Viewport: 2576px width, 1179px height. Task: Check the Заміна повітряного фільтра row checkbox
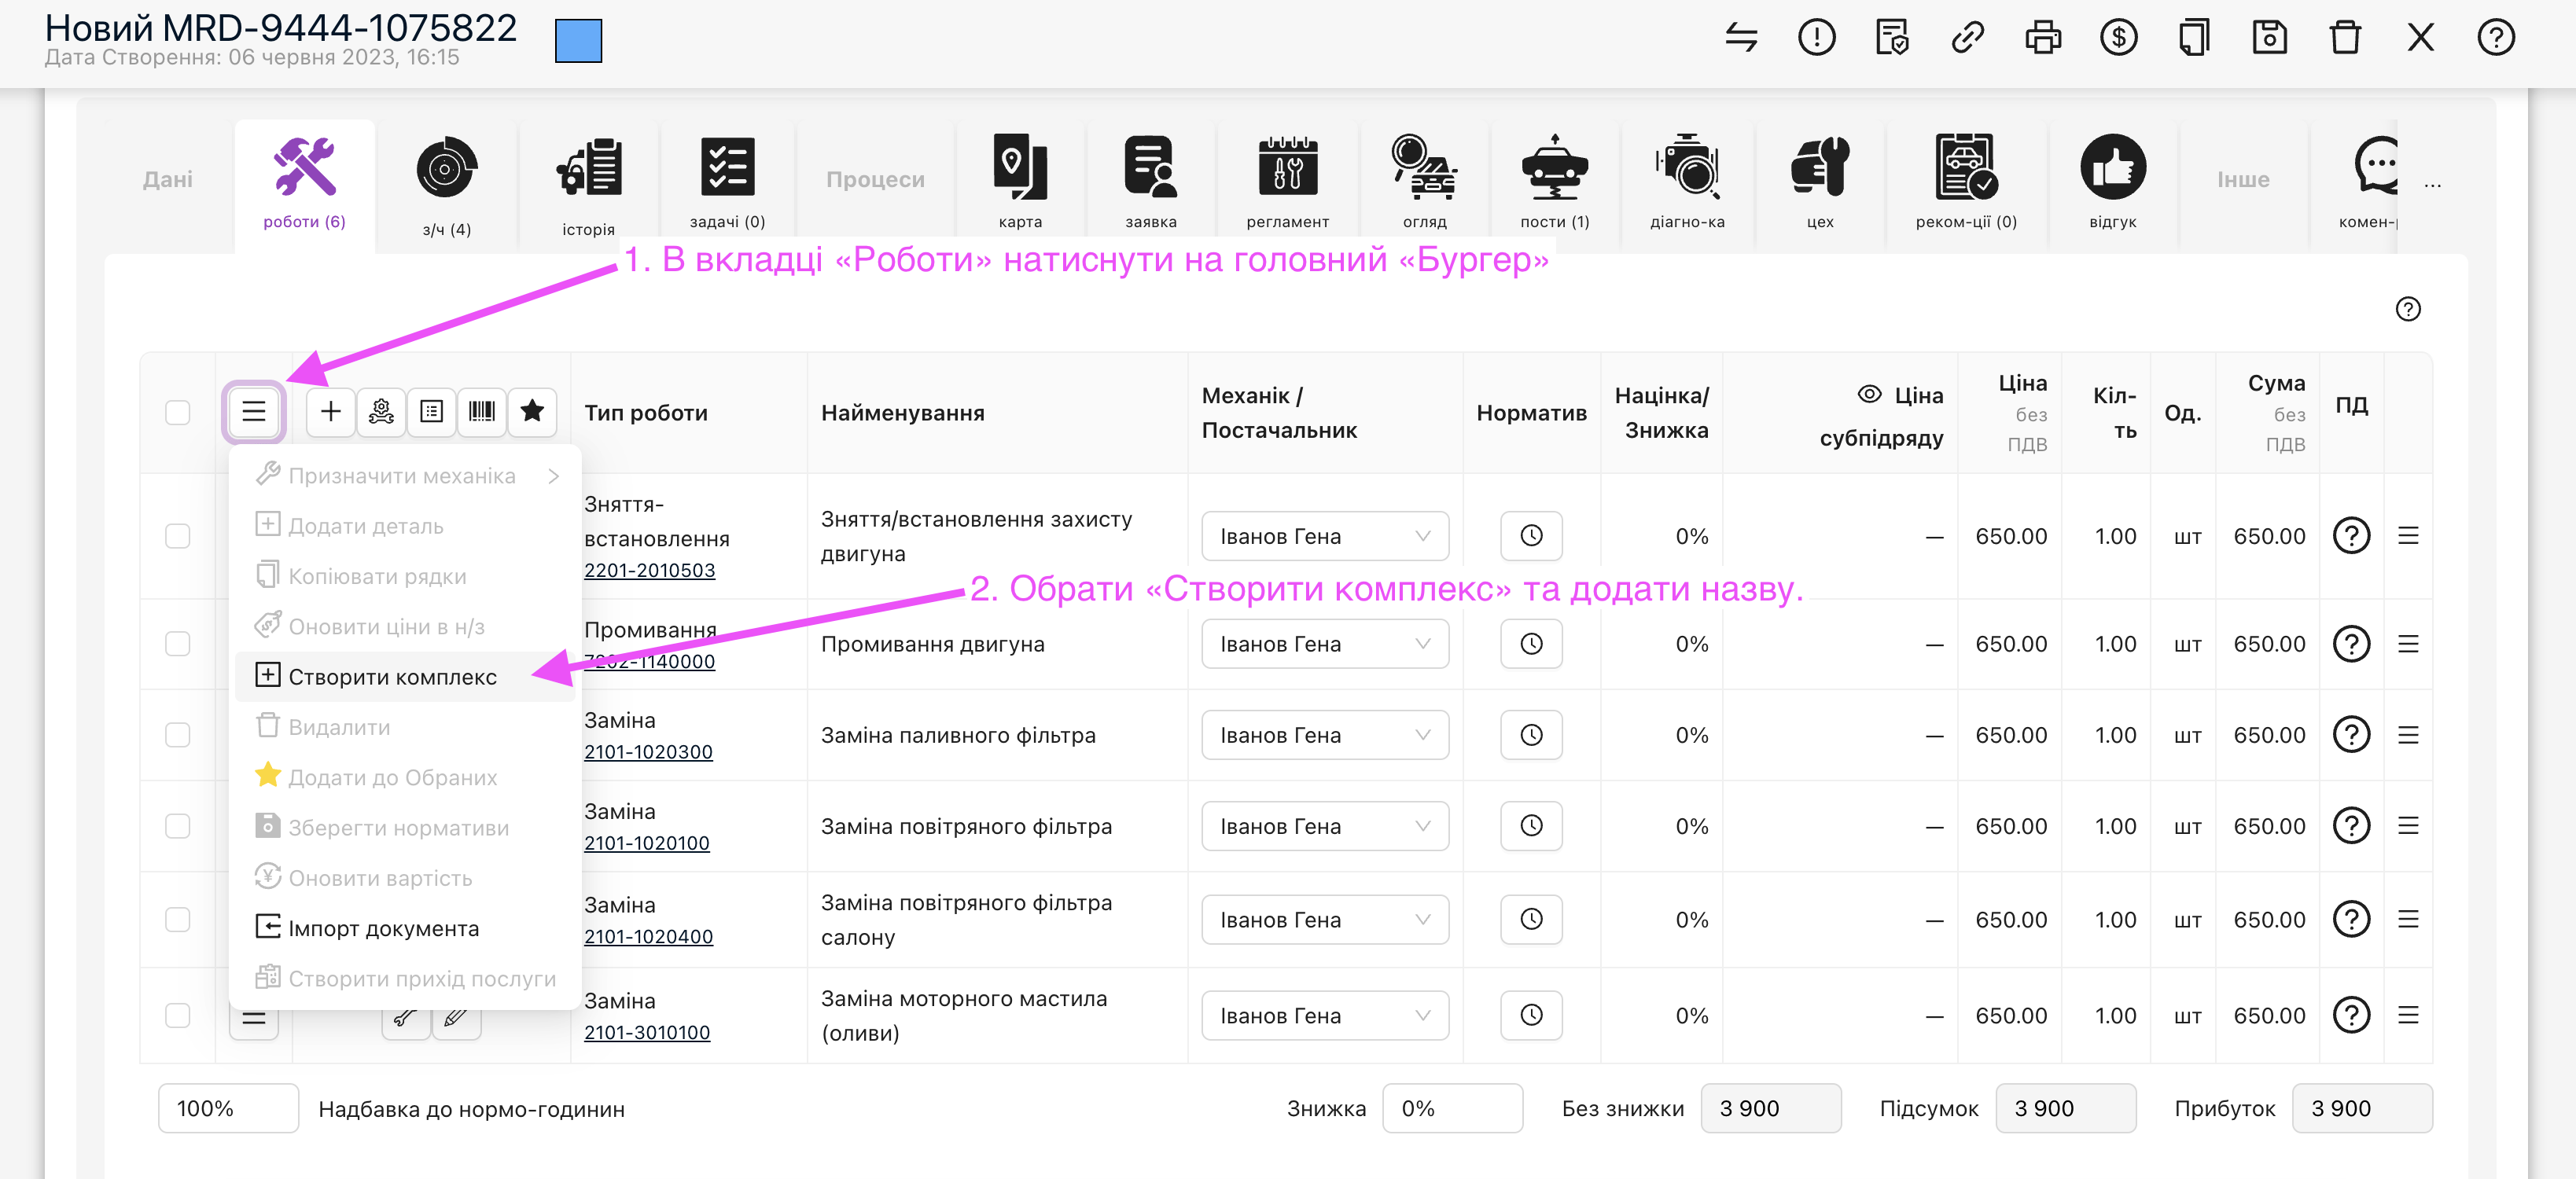pos(178,826)
